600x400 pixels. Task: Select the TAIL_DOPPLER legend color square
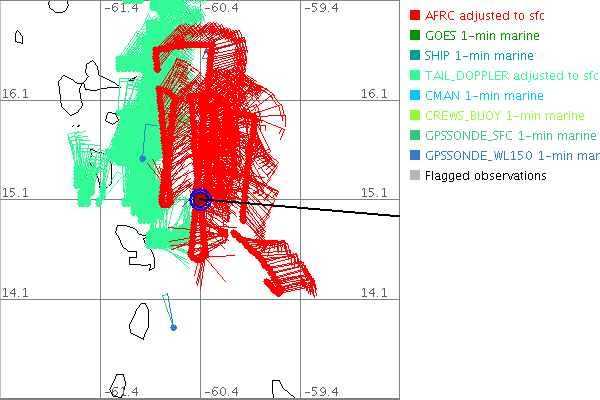tap(415, 76)
